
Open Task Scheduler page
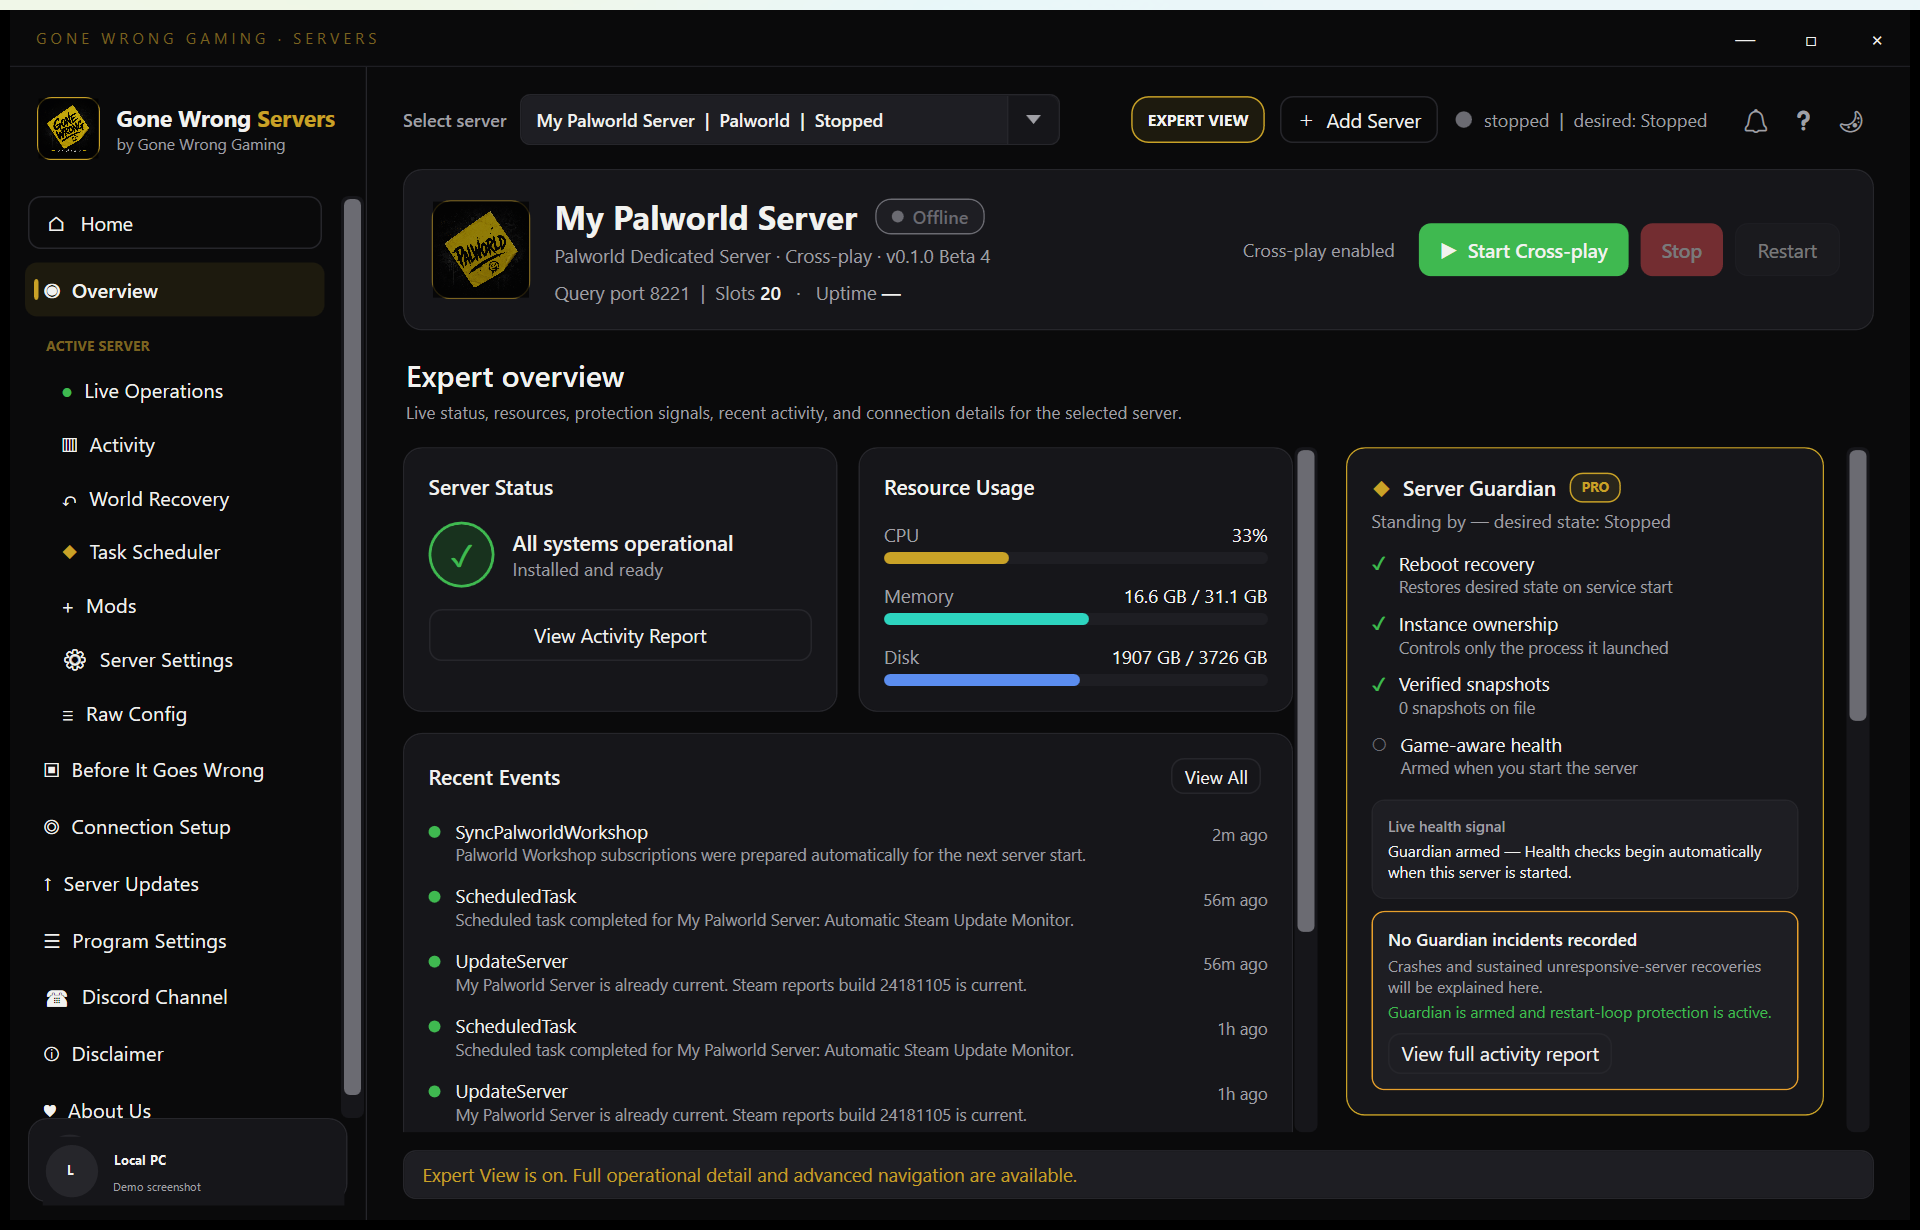click(x=154, y=552)
